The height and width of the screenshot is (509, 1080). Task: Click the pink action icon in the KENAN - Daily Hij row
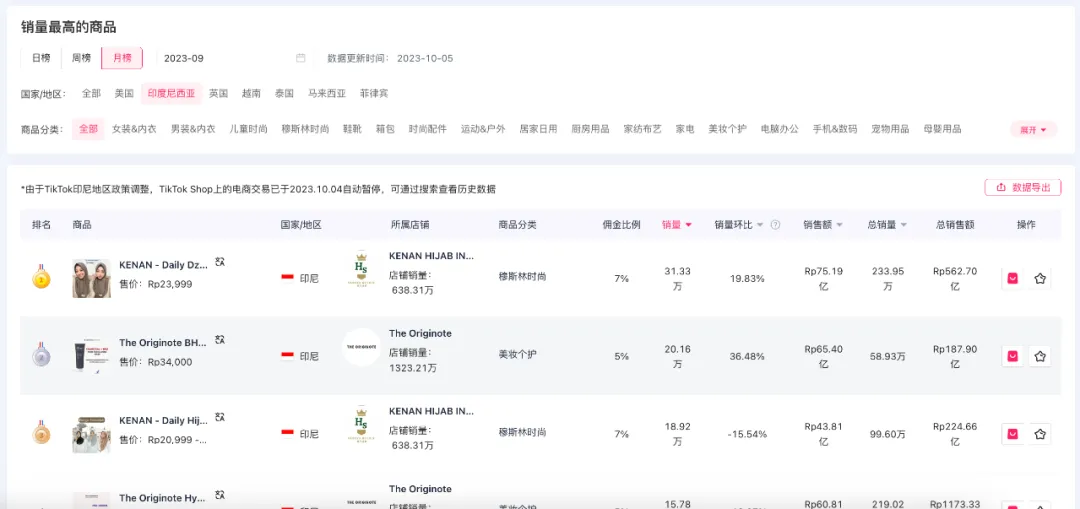(1012, 434)
